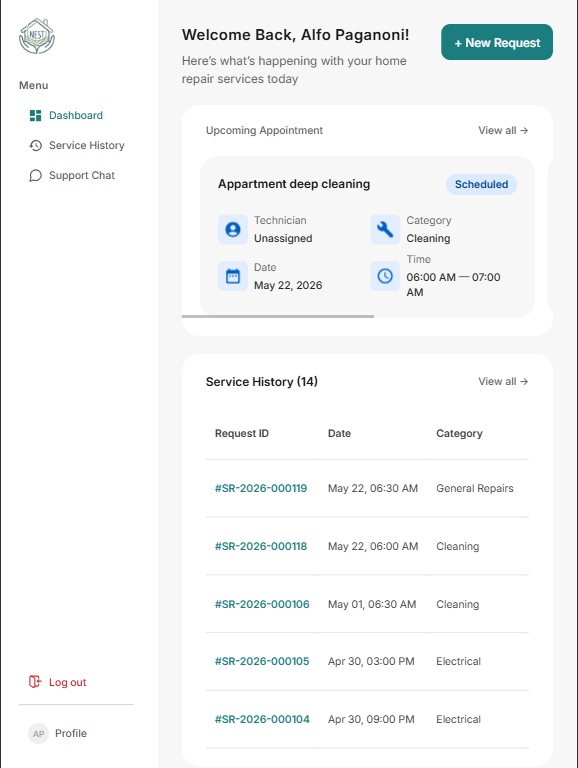This screenshot has width=578, height=768.
Task: Click the Upcoming Appointment heading
Action: click(x=264, y=130)
